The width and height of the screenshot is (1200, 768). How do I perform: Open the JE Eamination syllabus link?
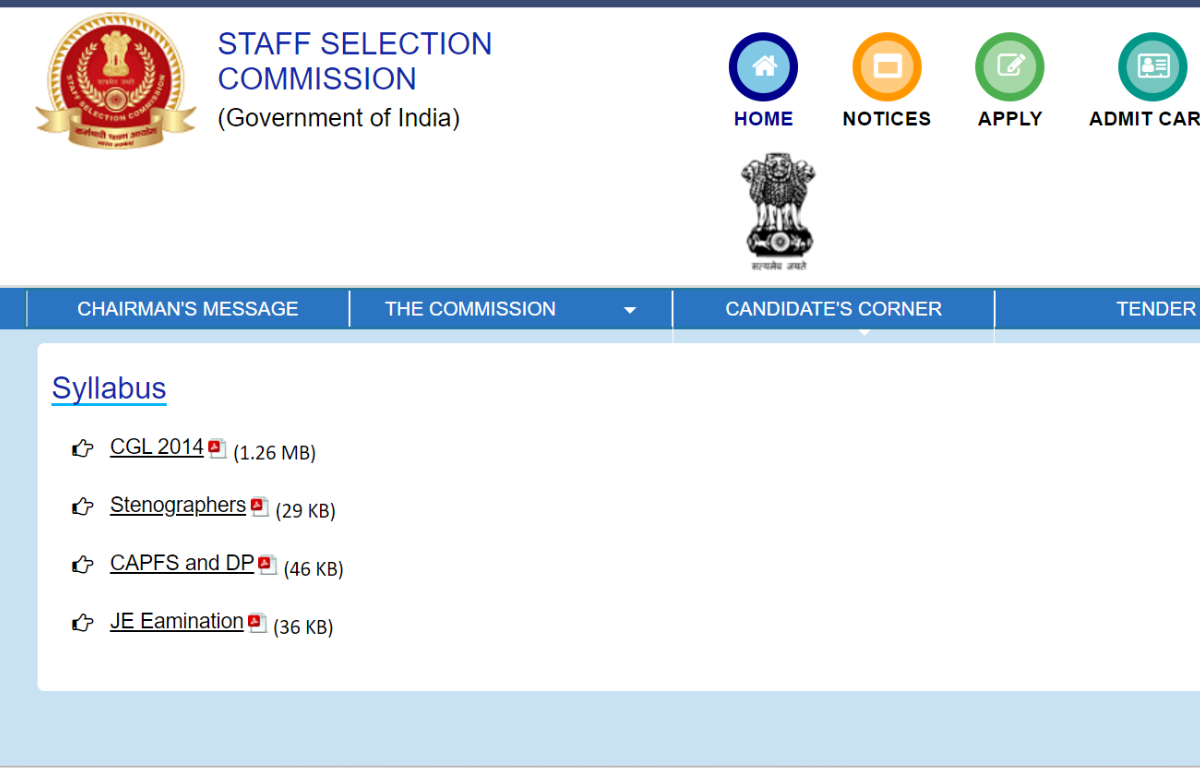(177, 621)
